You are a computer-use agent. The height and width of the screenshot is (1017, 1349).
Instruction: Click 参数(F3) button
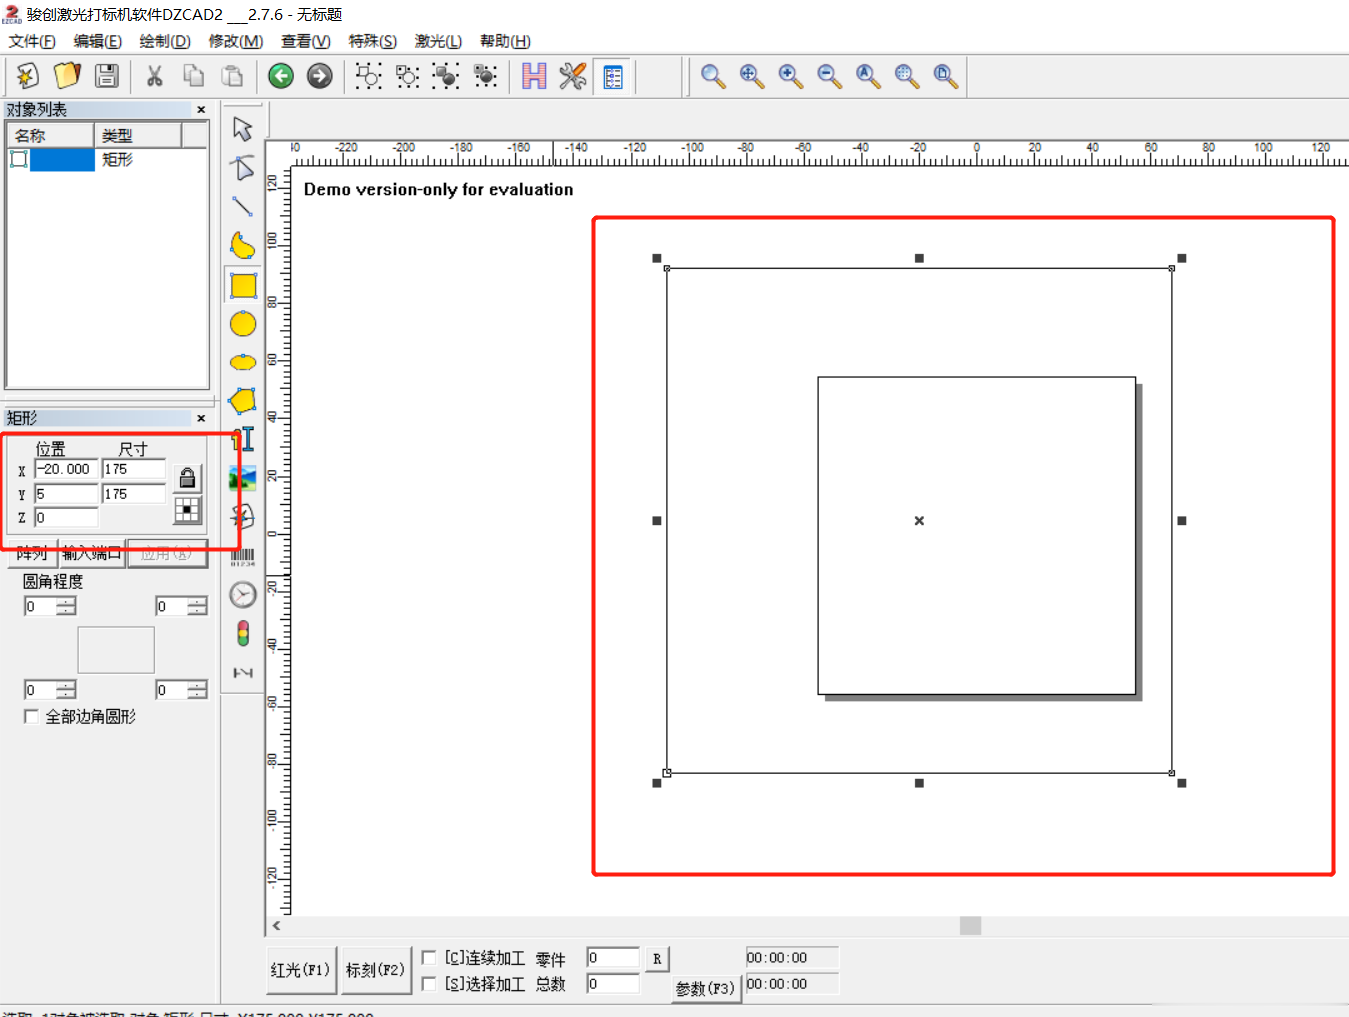click(705, 988)
